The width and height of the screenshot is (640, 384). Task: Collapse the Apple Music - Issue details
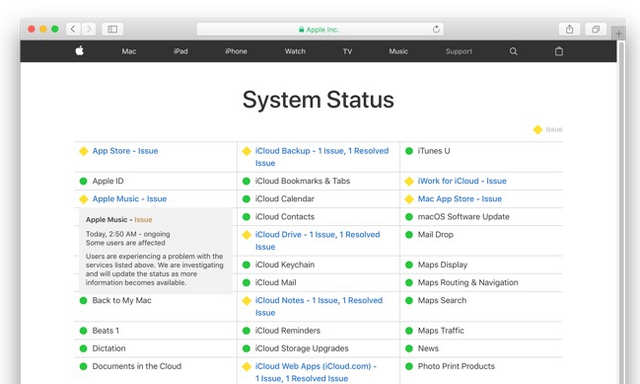[129, 199]
